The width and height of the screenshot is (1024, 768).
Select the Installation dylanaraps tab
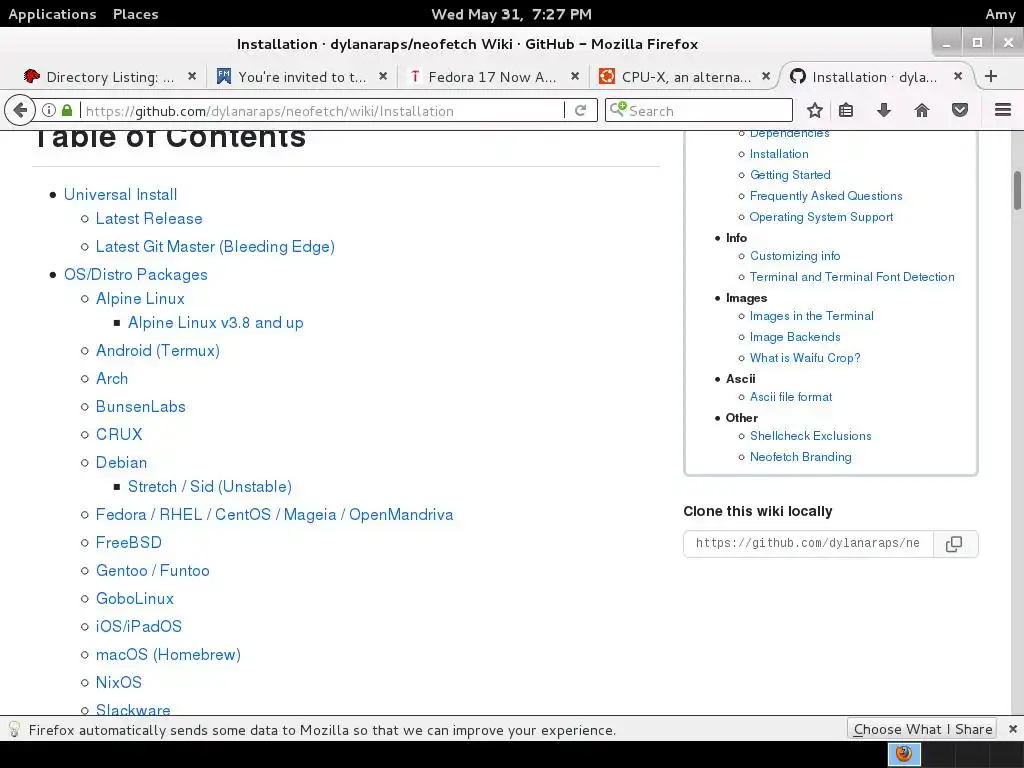pyautogui.click(x=874, y=77)
